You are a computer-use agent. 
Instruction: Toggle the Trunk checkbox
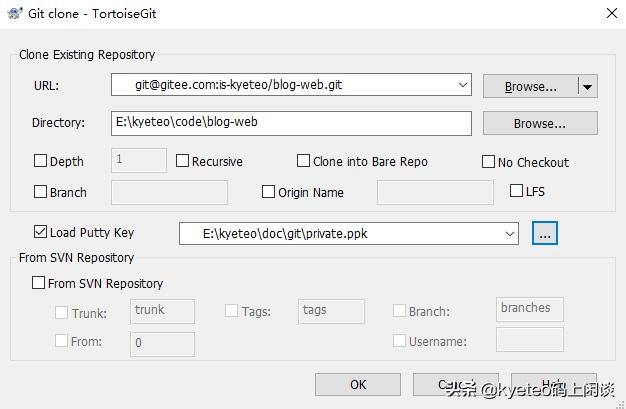pos(61,312)
